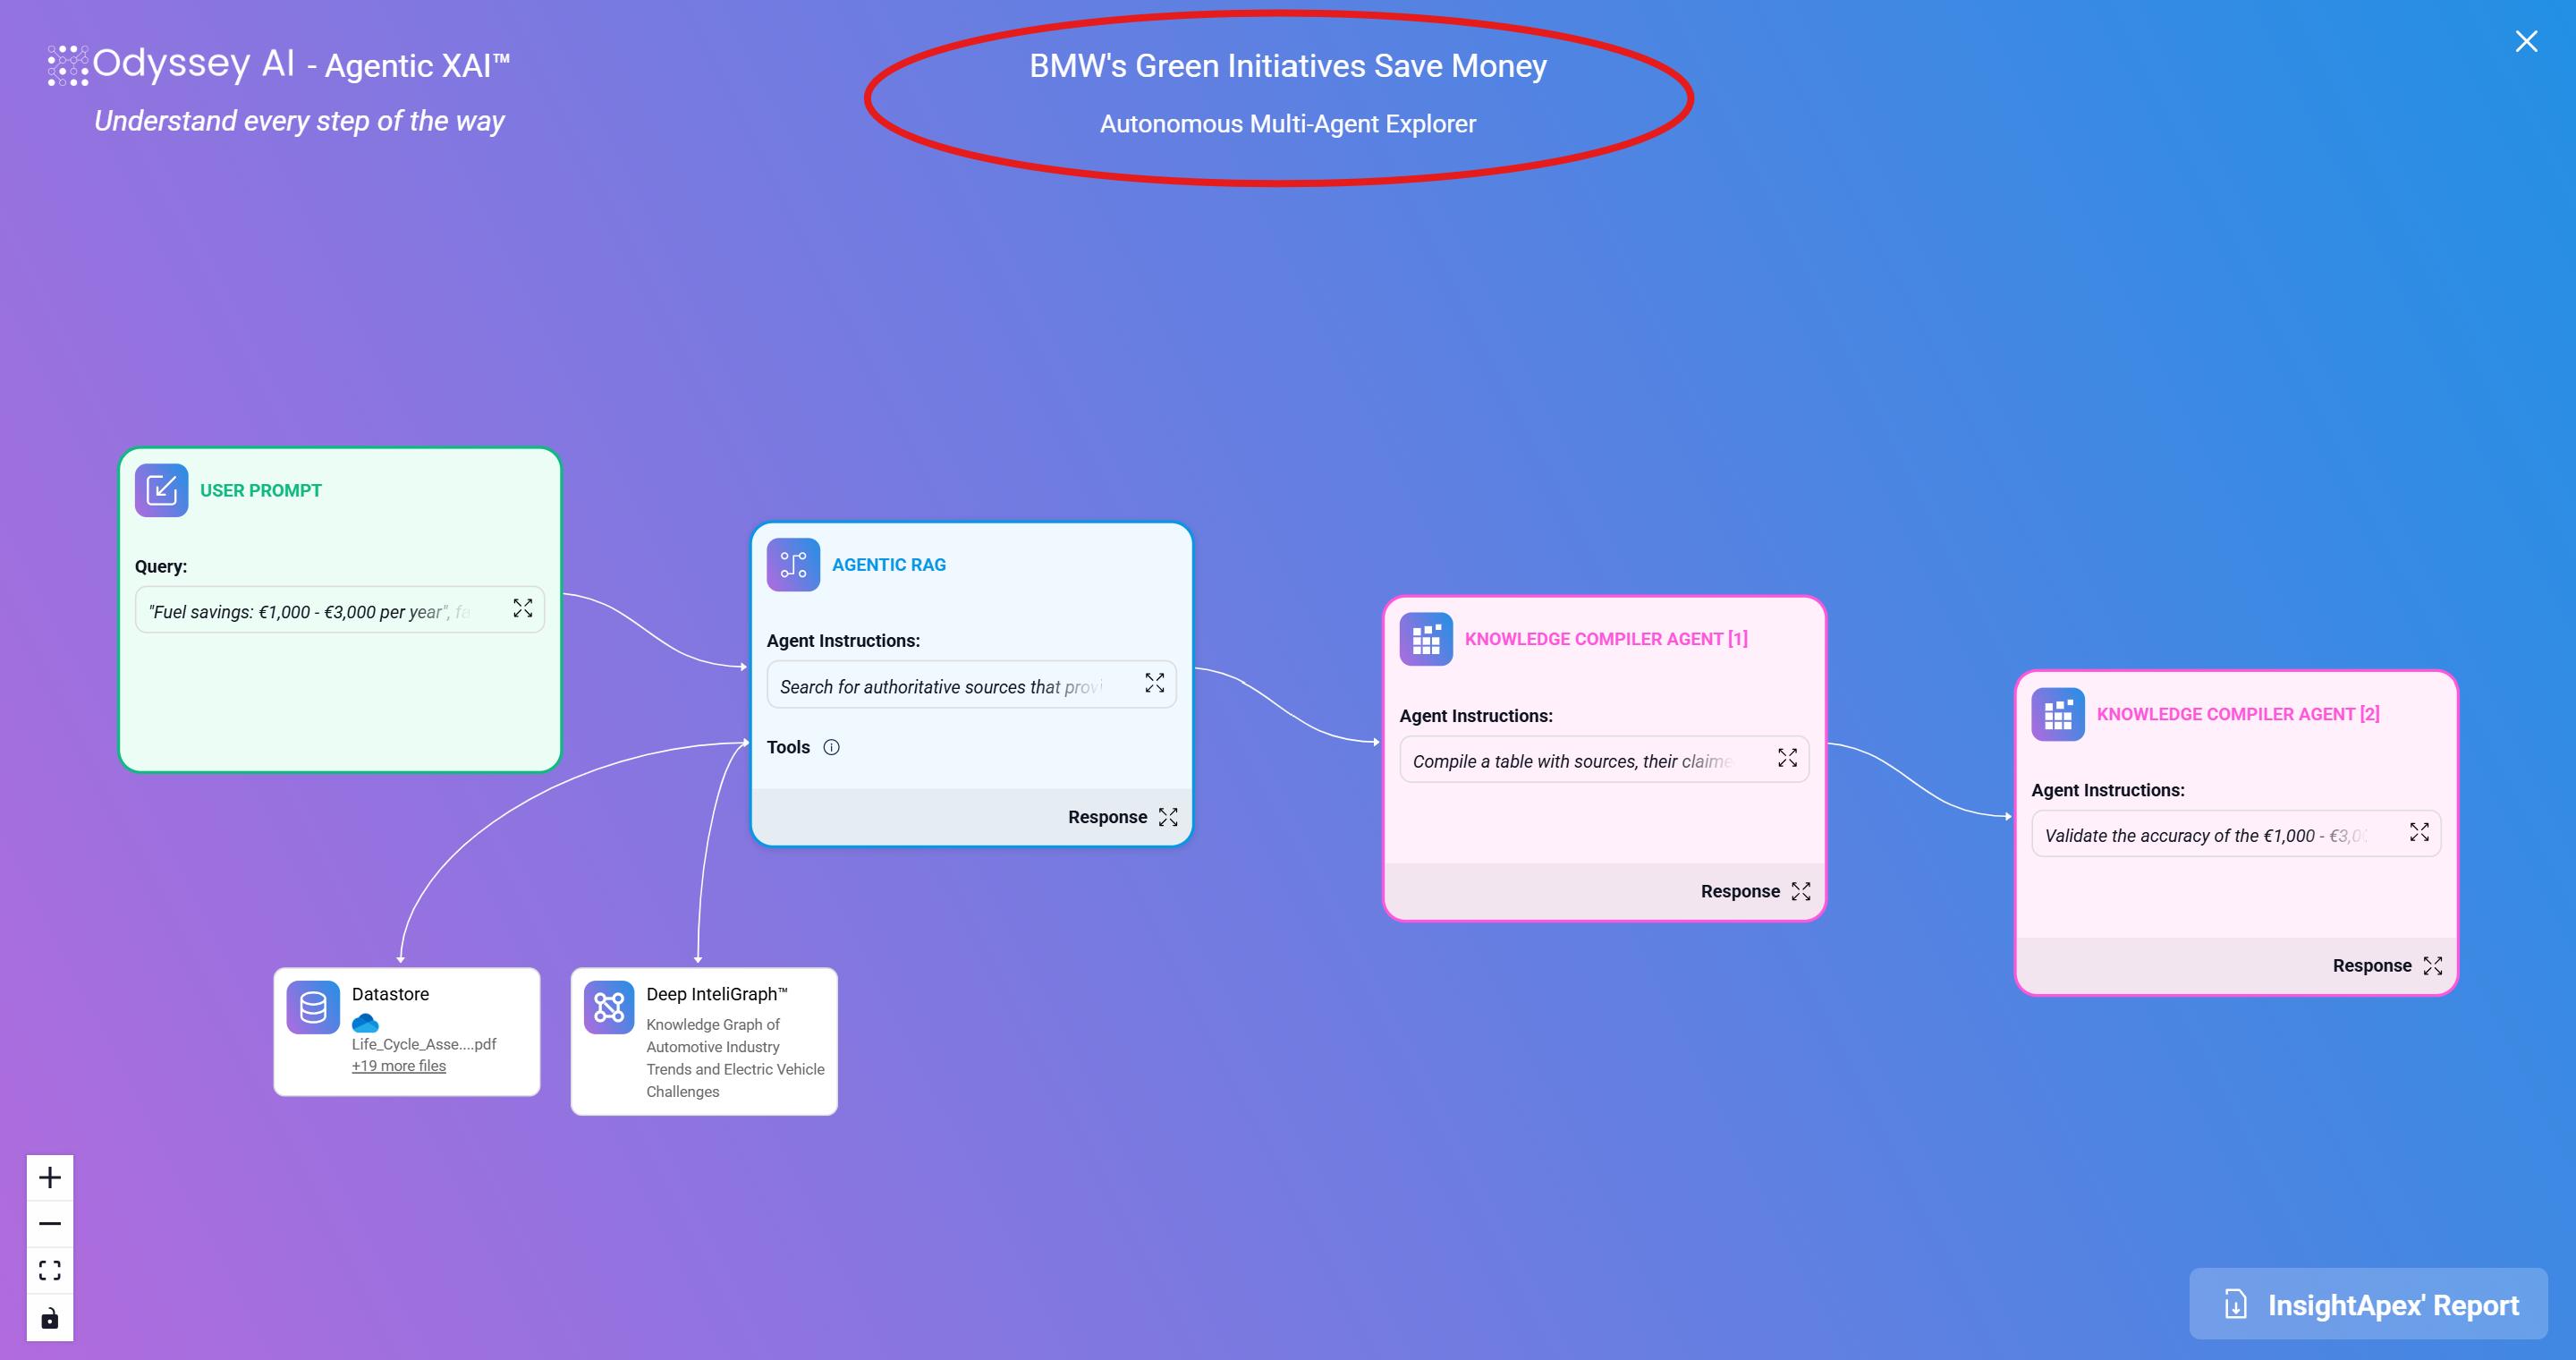Screen dimensions: 2576x1360
Task: Expand the User Prompt query text
Action: (x=522, y=608)
